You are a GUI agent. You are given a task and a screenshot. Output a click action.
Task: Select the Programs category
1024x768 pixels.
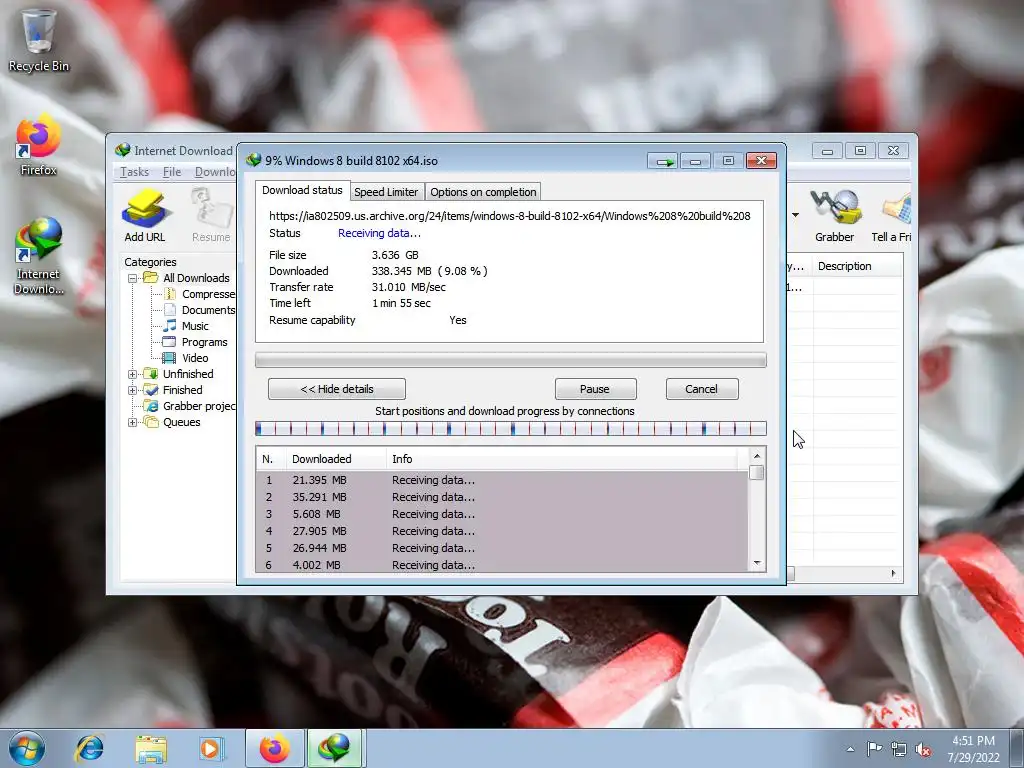pos(195,342)
